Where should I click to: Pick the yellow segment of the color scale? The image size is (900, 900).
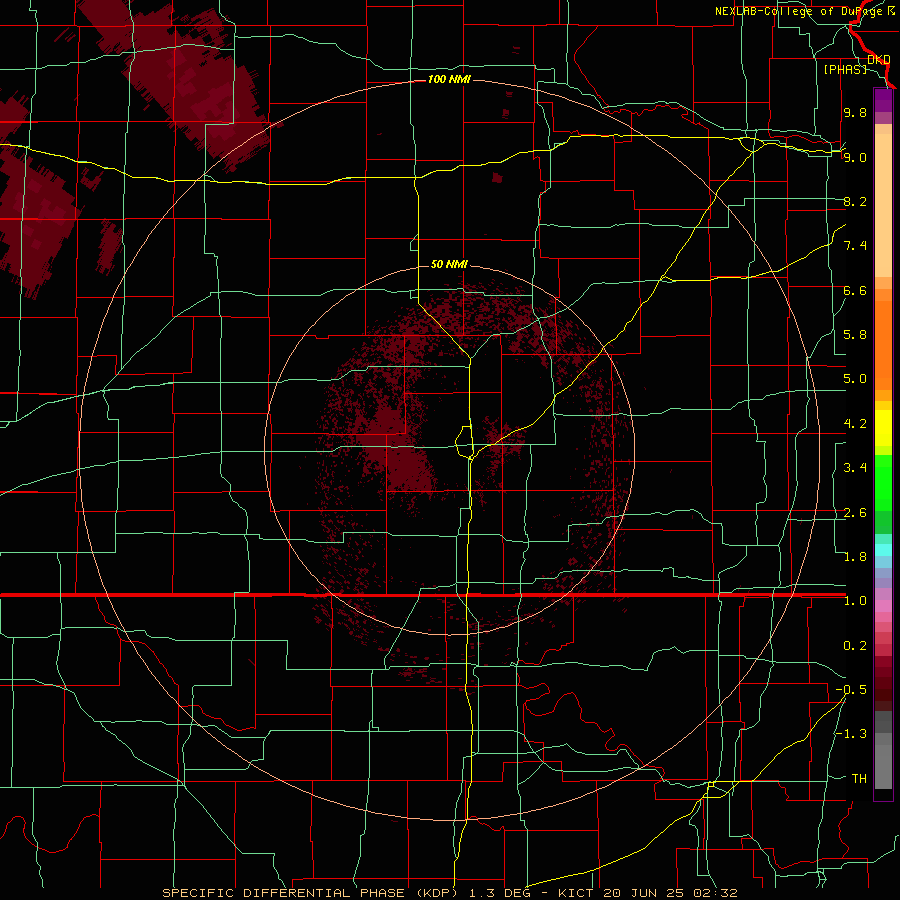883,428
